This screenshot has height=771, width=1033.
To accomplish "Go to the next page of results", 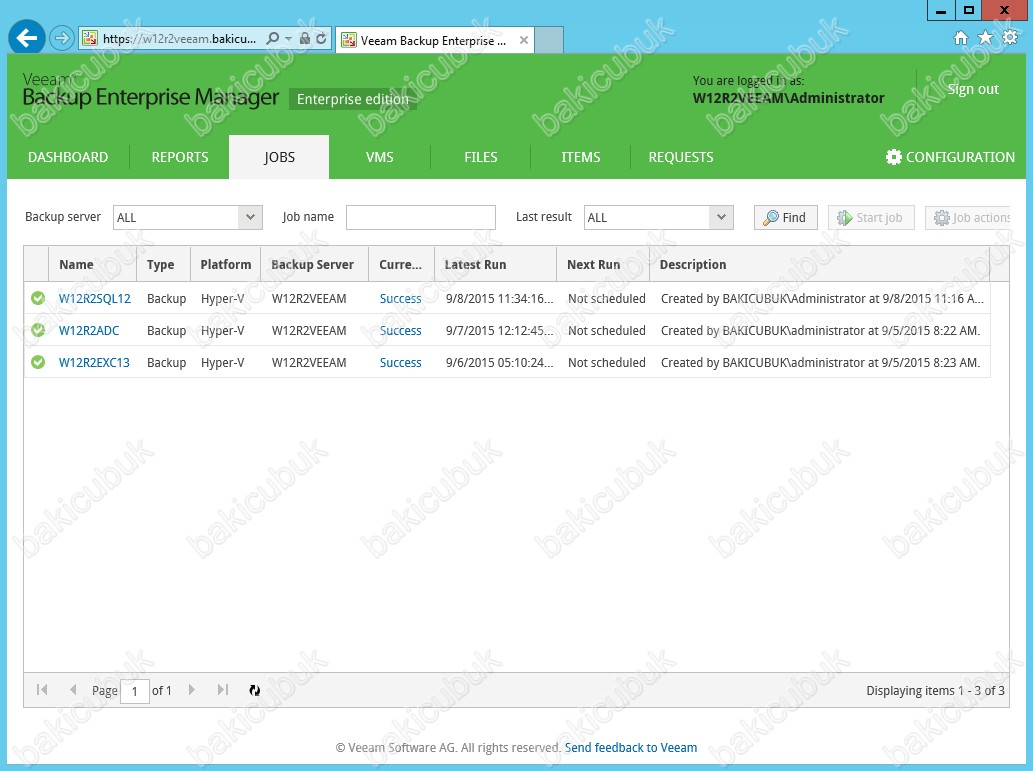I will (x=192, y=690).
